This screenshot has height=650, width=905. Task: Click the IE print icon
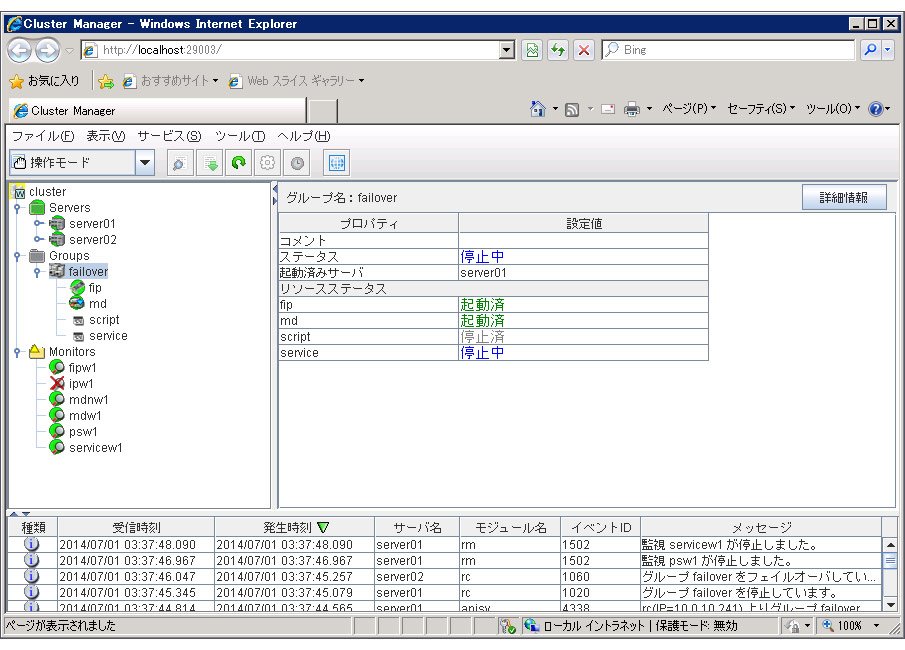(632, 109)
